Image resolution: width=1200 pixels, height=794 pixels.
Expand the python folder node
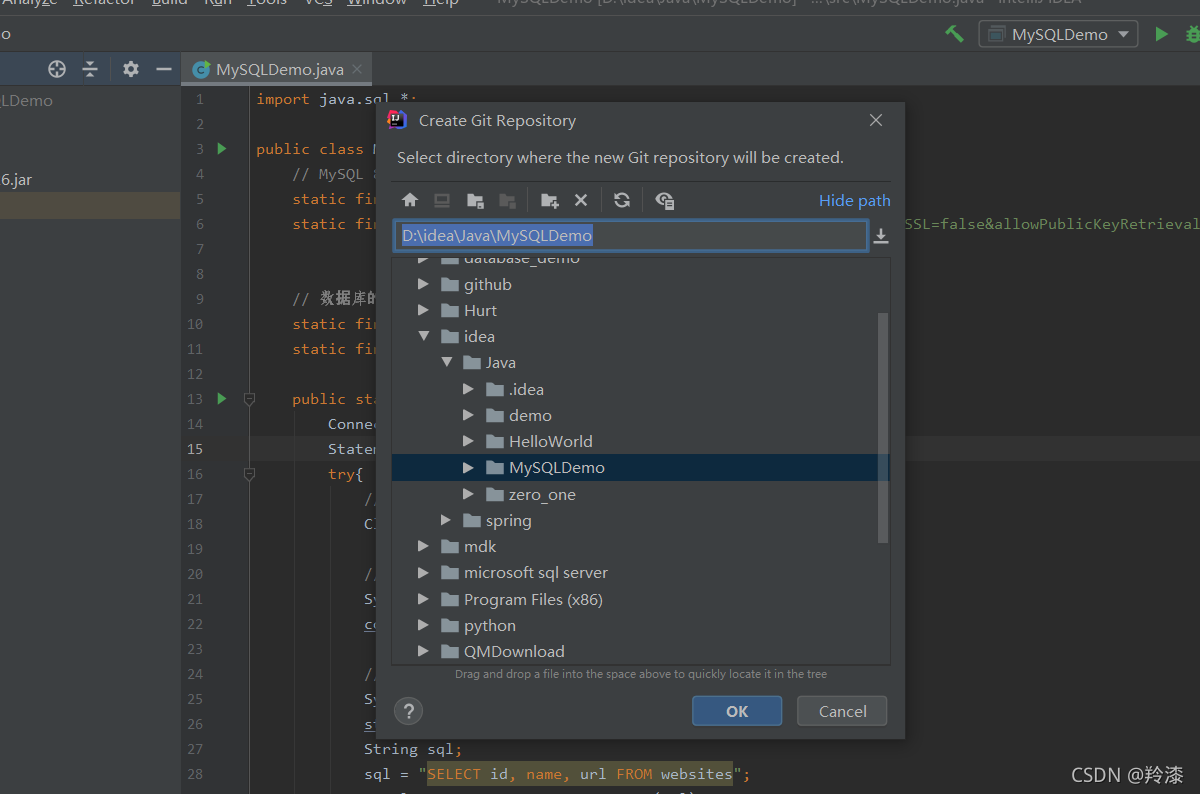click(424, 625)
